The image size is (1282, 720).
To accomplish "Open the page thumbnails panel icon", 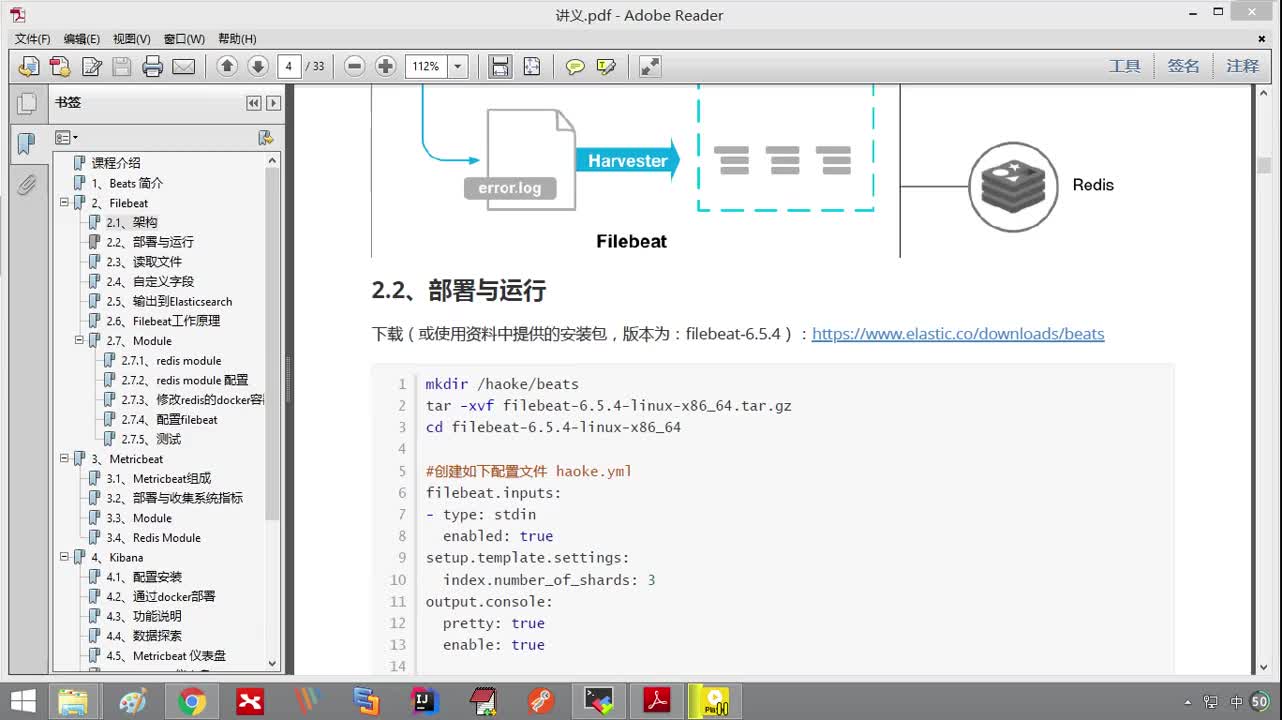I will (27, 103).
